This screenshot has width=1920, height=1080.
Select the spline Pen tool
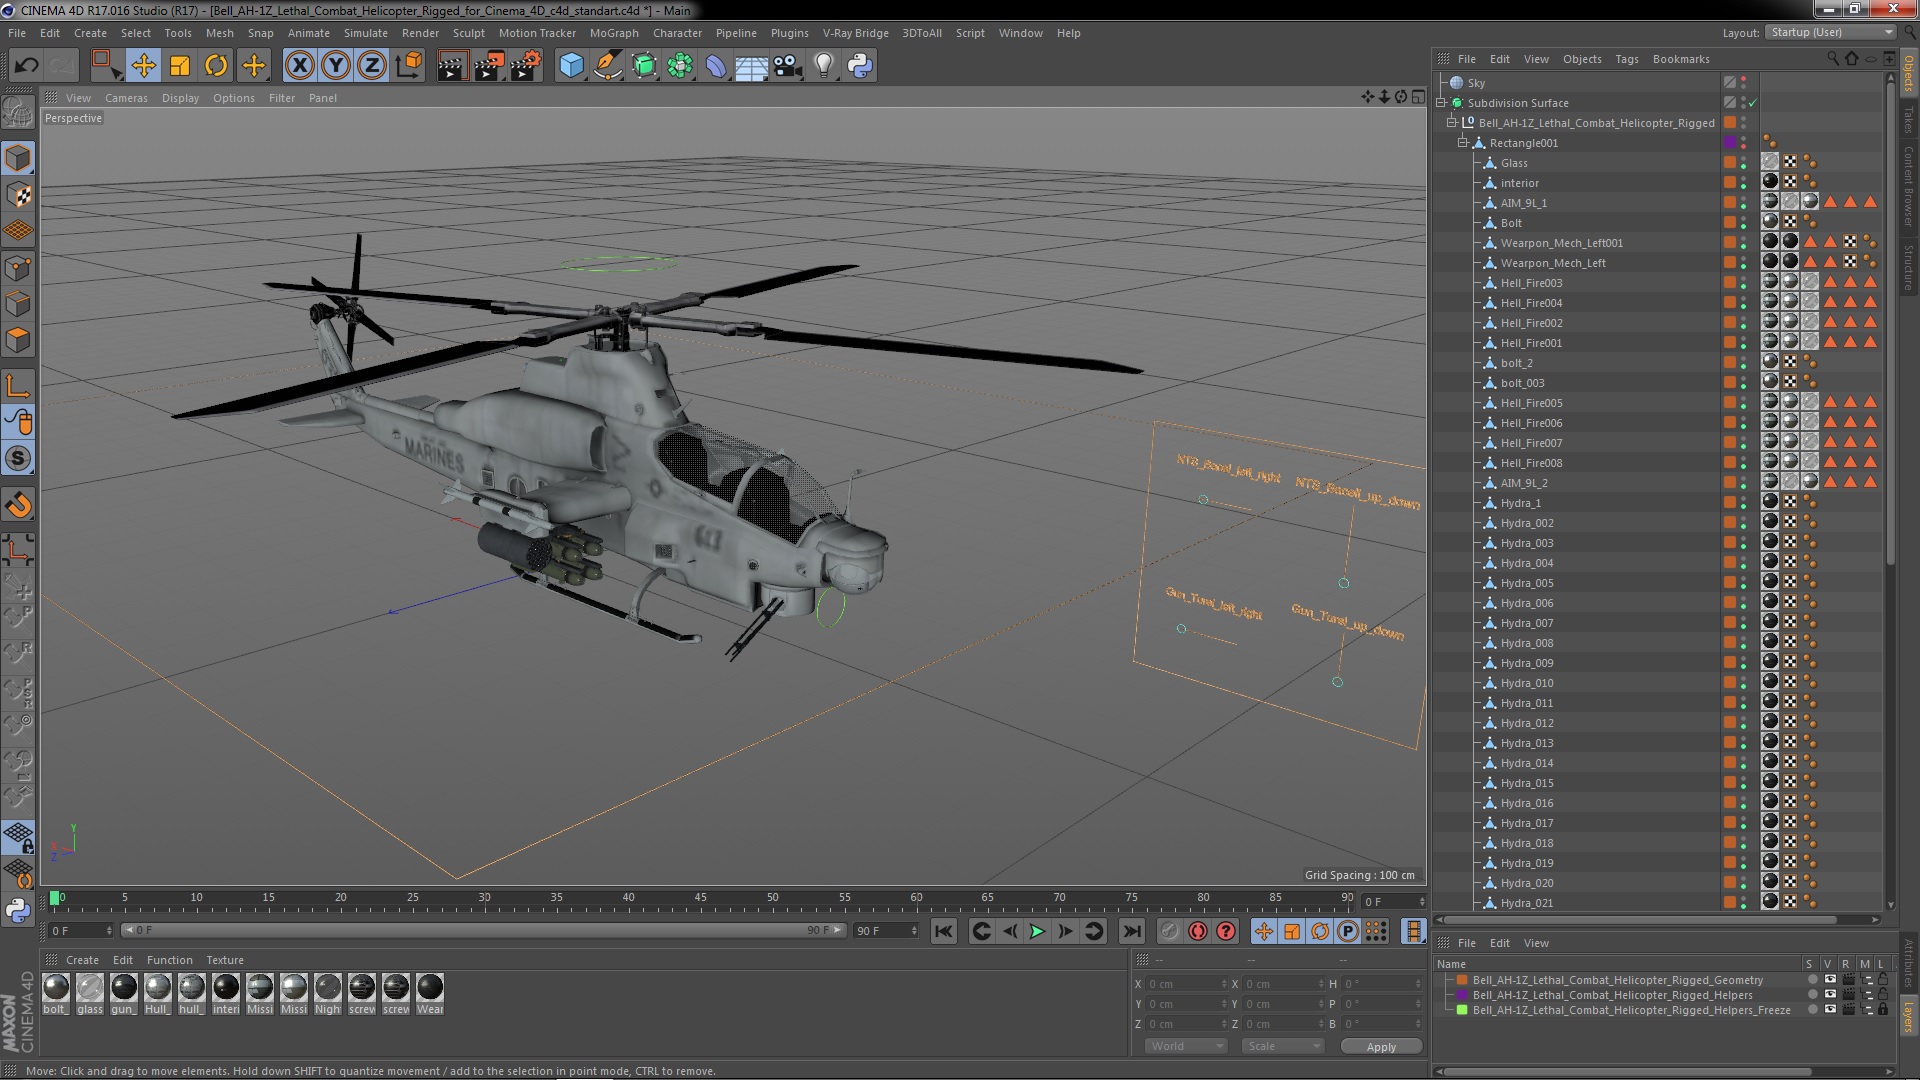[x=608, y=66]
